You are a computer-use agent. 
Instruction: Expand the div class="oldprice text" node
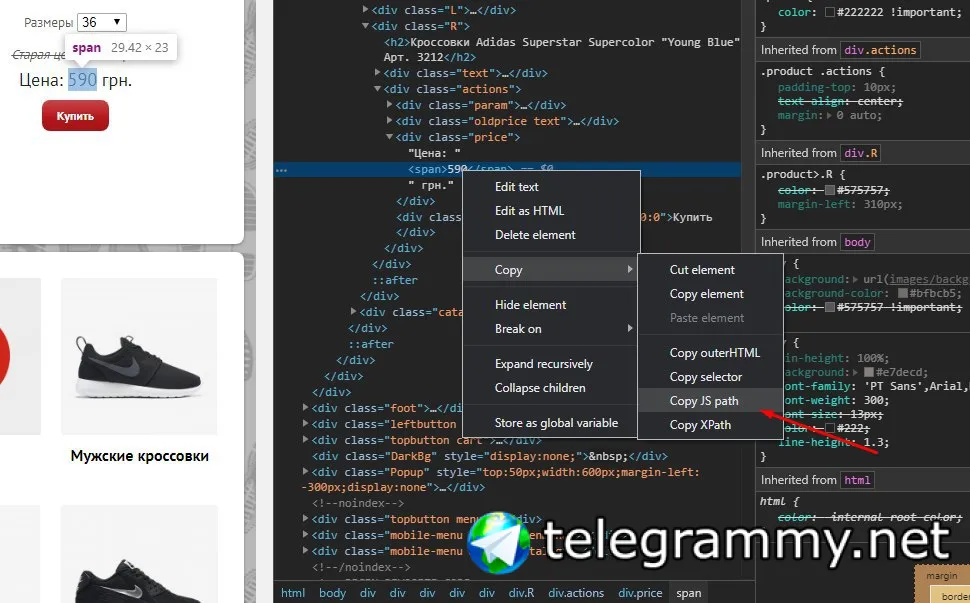390,121
